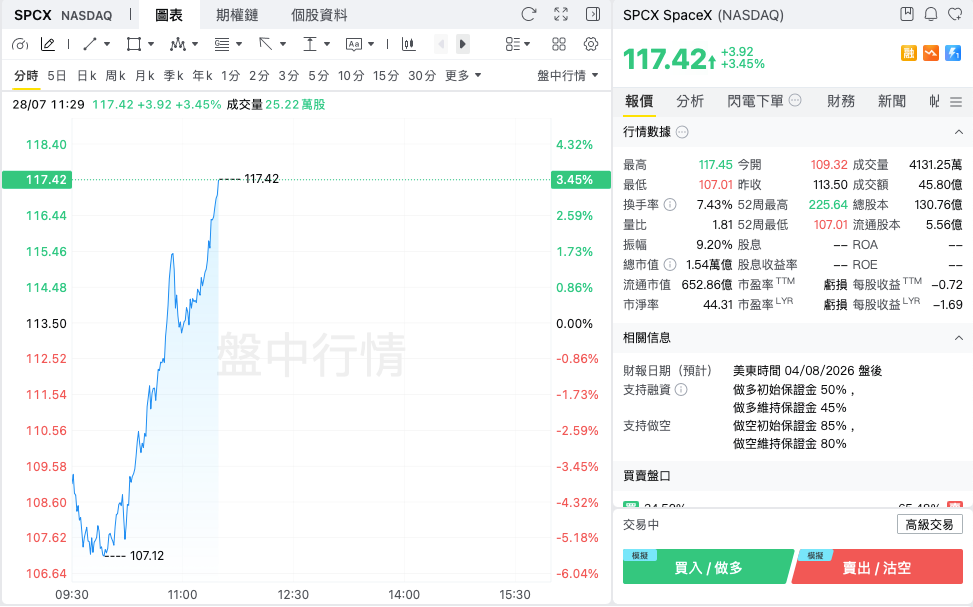This screenshot has height=607, width=973.
Task: Select the pencil drawing edit tool
Action: (x=47, y=44)
